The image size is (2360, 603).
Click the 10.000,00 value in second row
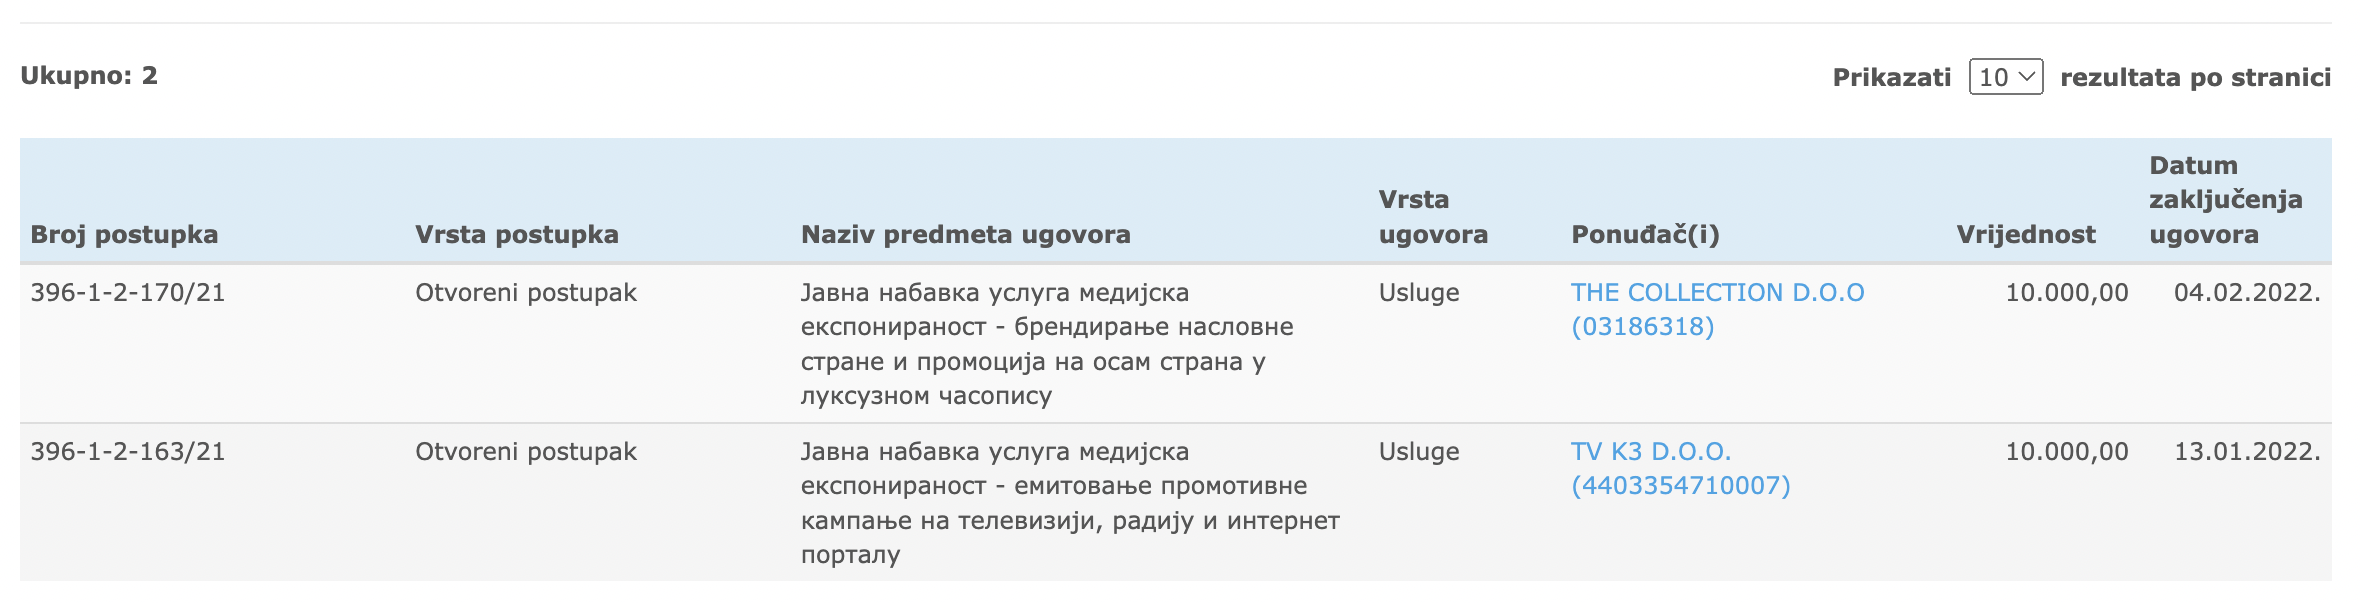point(2067,451)
